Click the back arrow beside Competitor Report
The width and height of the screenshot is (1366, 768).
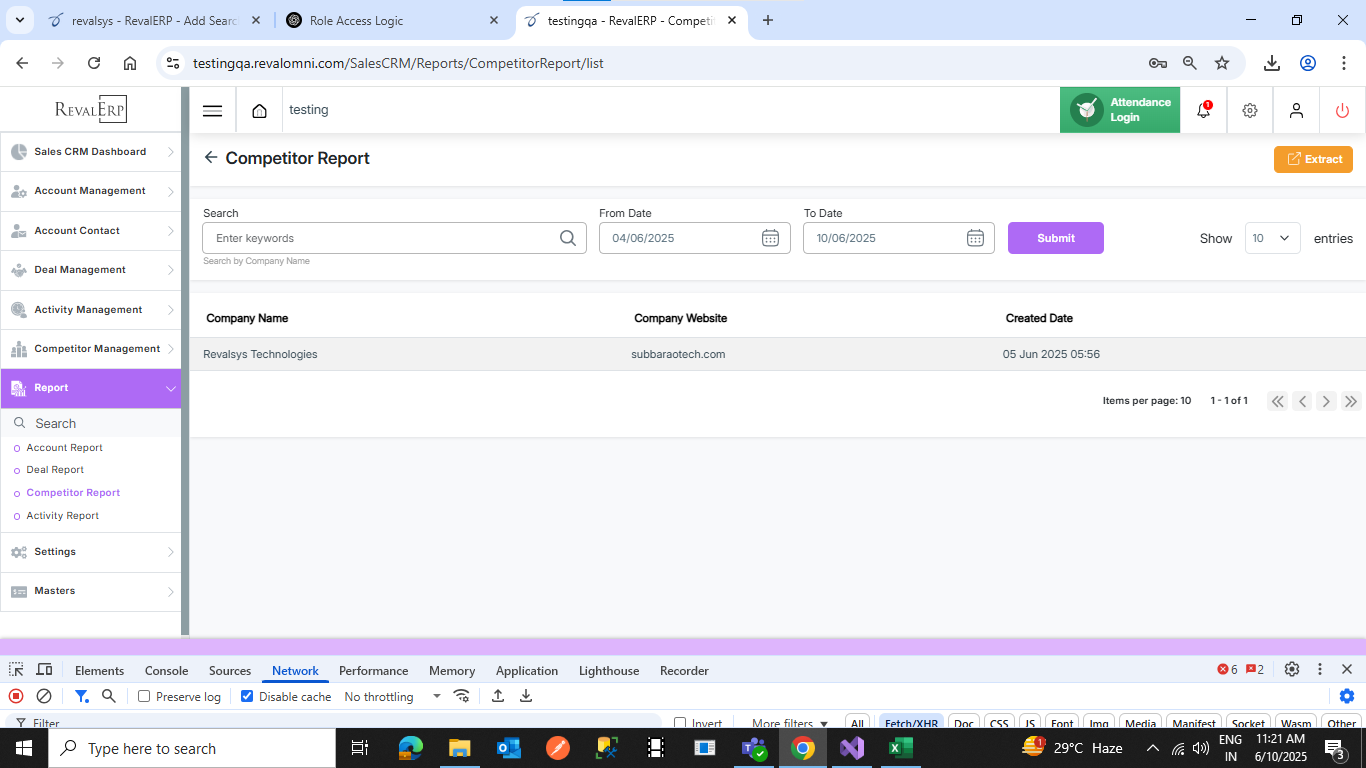pyautogui.click(x=210, y=158)
